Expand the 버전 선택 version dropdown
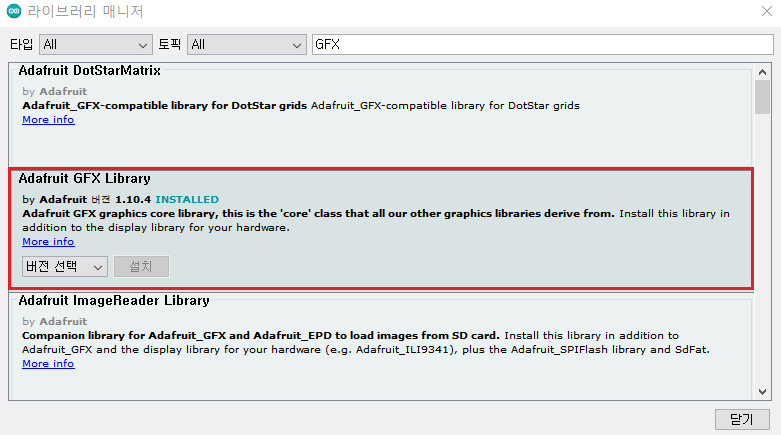The image size is (781, 435). click(65, 267)
